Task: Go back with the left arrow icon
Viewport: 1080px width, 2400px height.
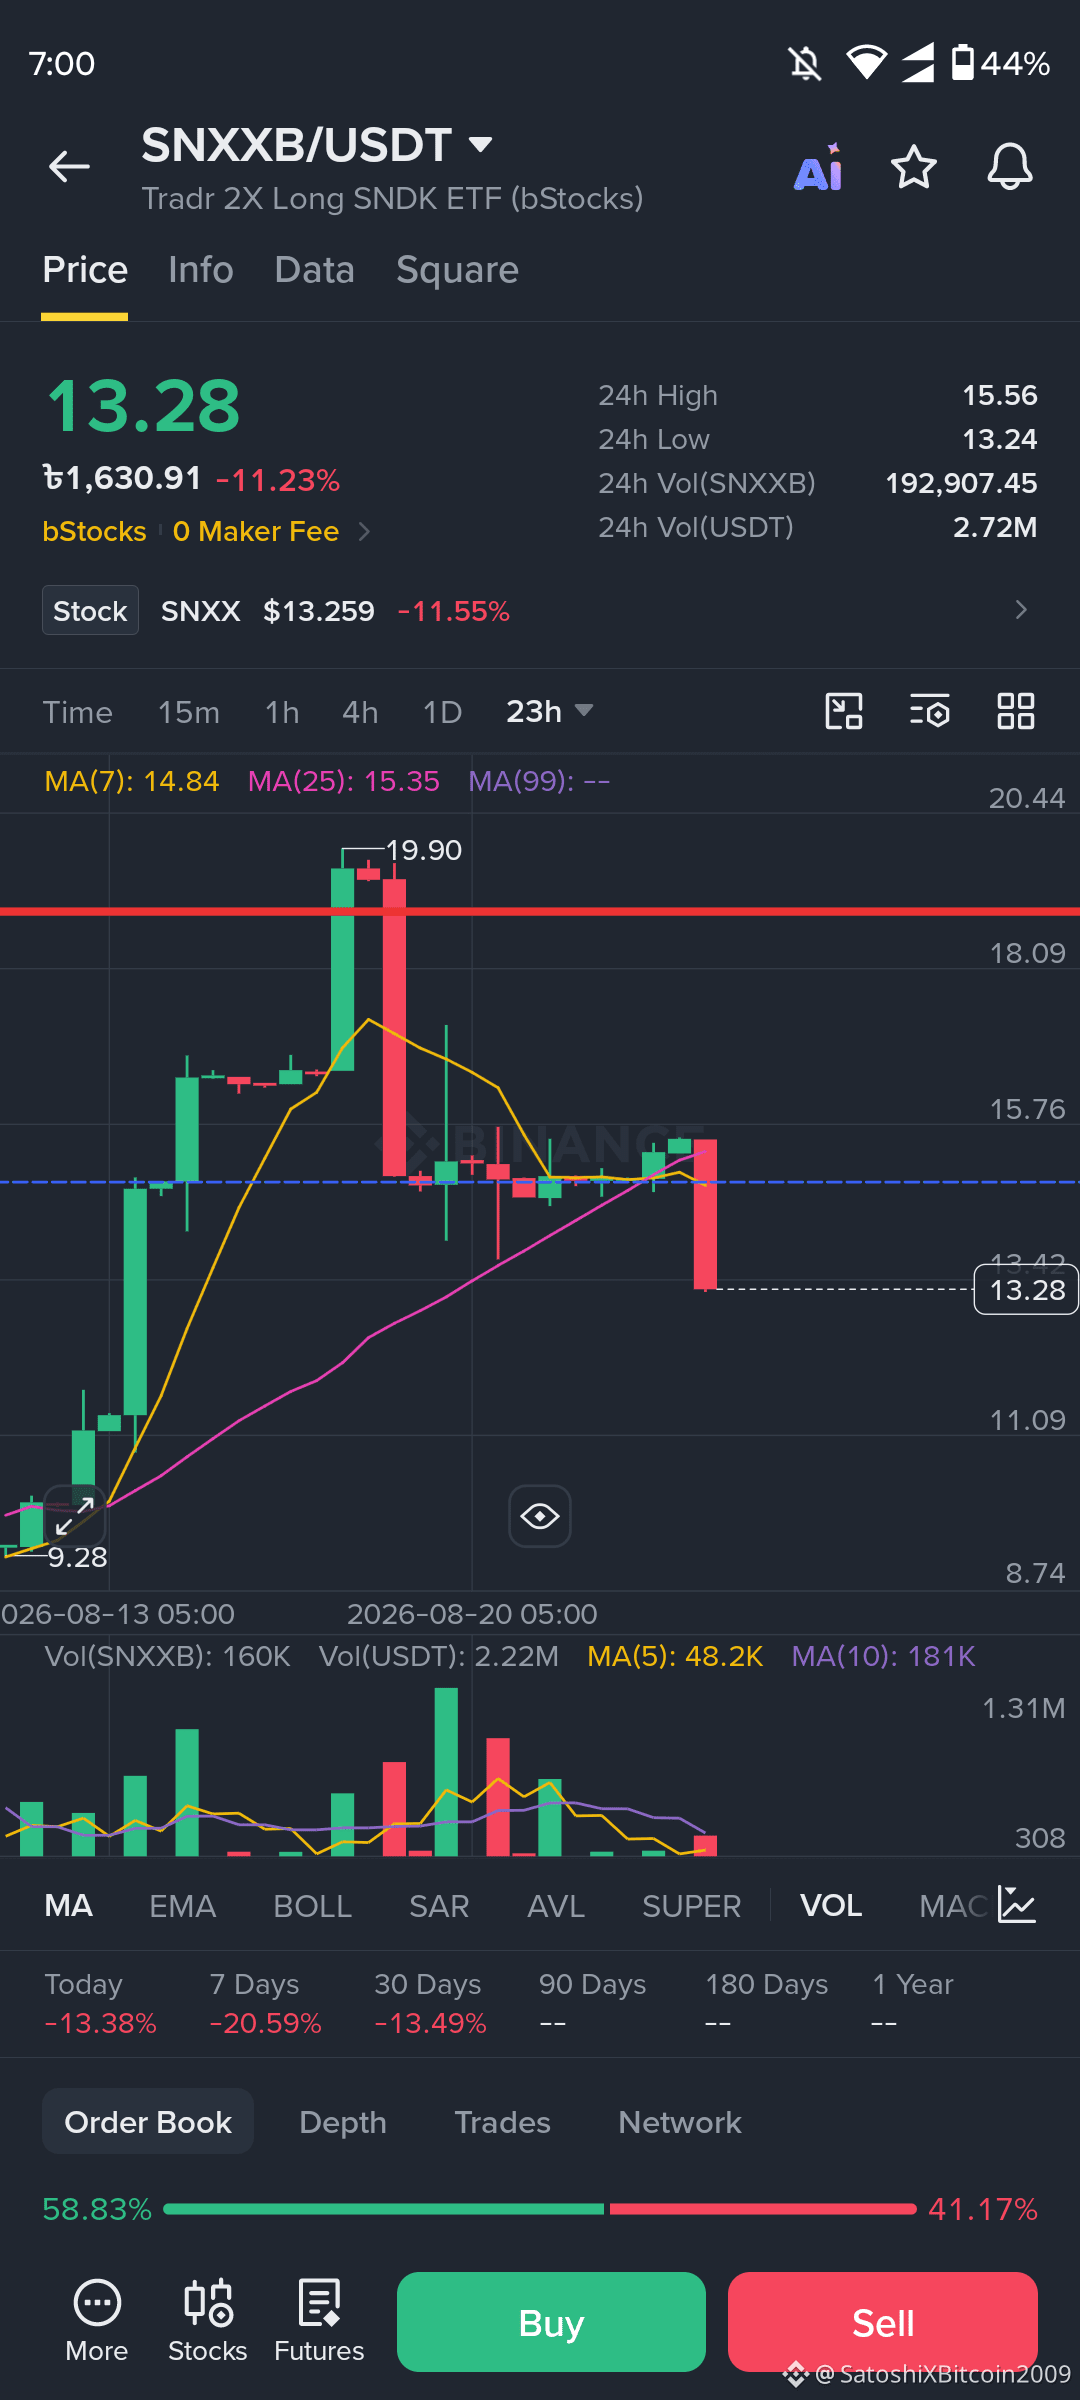Action: (69, 166)
